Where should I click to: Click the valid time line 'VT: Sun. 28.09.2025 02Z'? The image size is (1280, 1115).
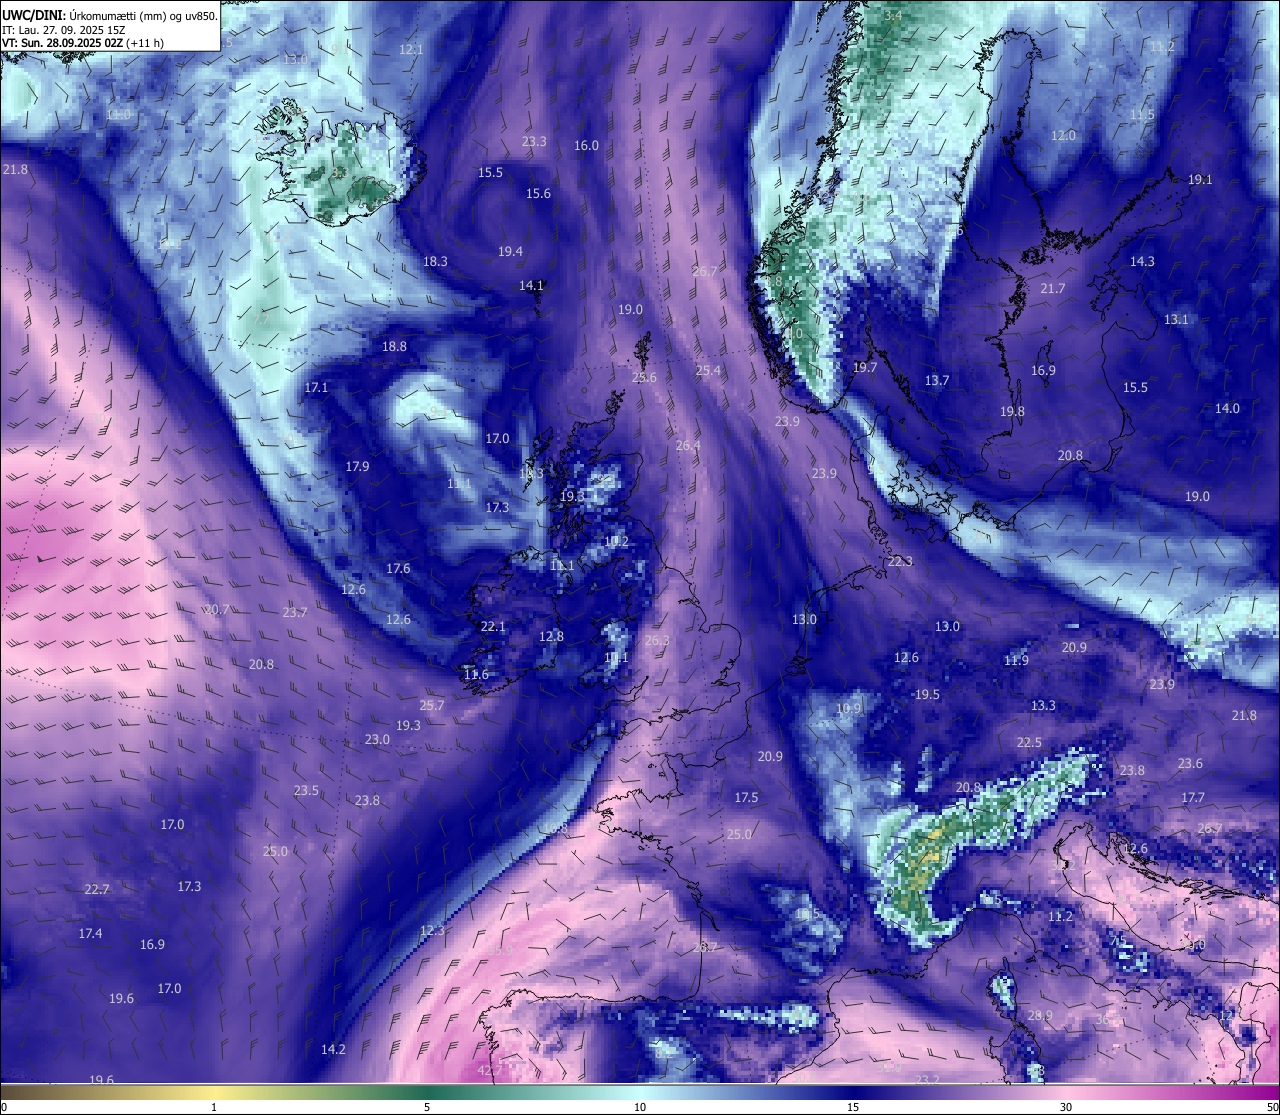pyautogui.click(x=63, y=44)
